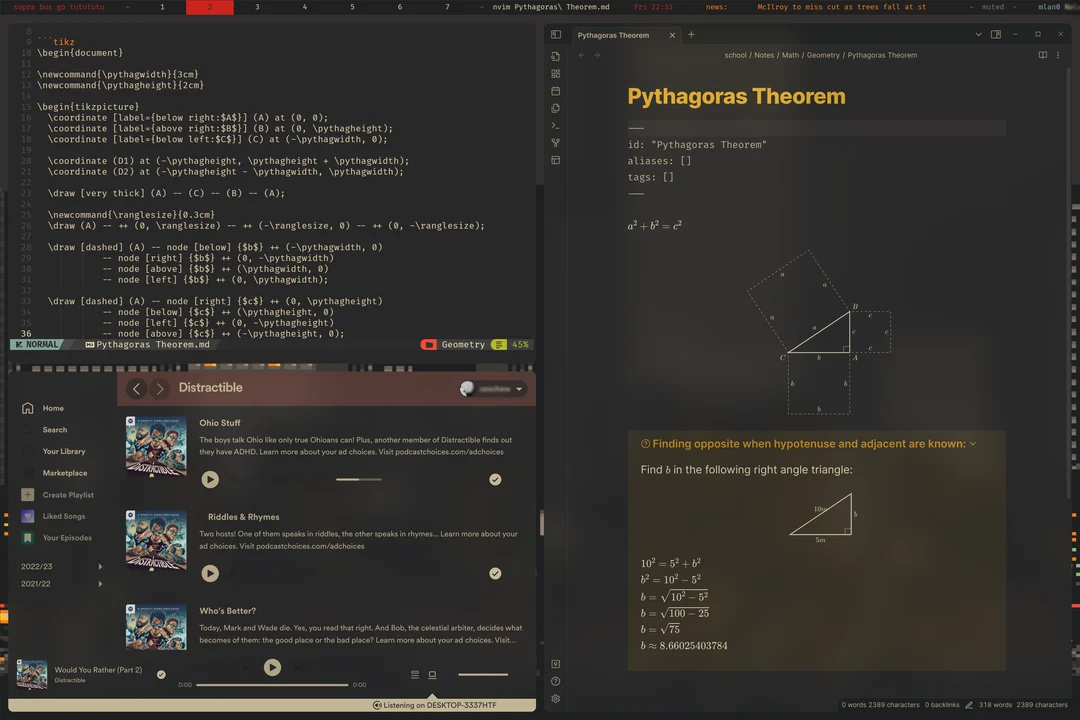Open Obsidian settings via gear icon

[557, 698]
